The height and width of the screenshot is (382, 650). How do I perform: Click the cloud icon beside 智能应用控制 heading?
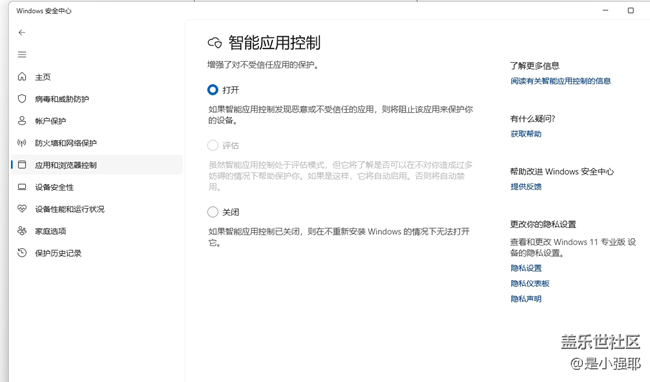tap(215, 43)
